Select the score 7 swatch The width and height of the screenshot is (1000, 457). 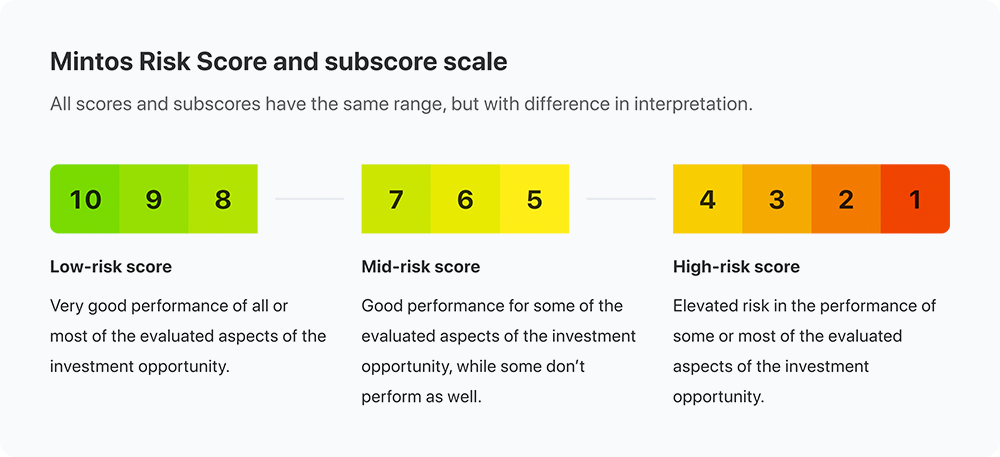point(396,199)
